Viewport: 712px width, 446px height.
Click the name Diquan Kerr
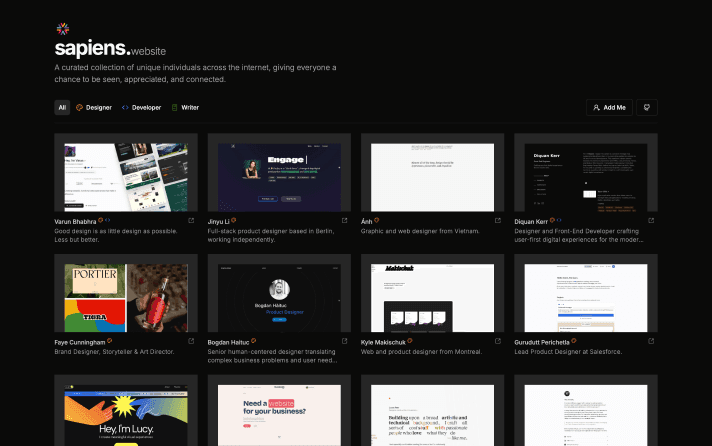click(x=531, y=222)
